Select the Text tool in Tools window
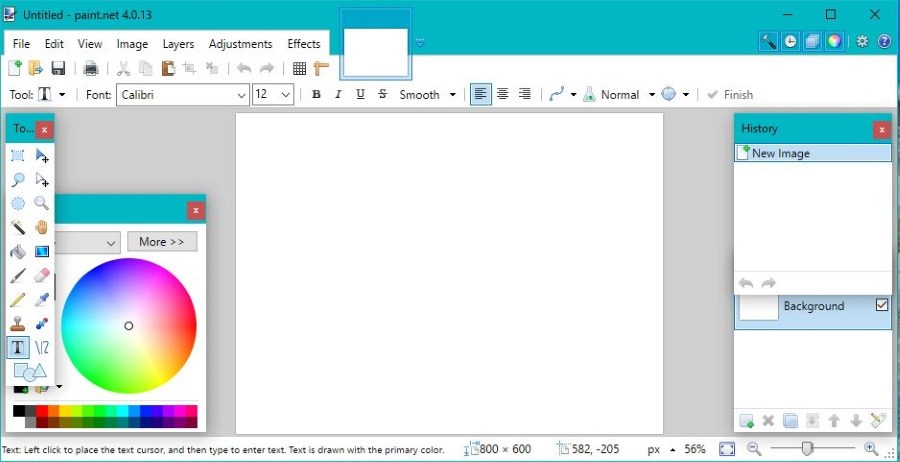The image size is (900, 462). (18, 347)
